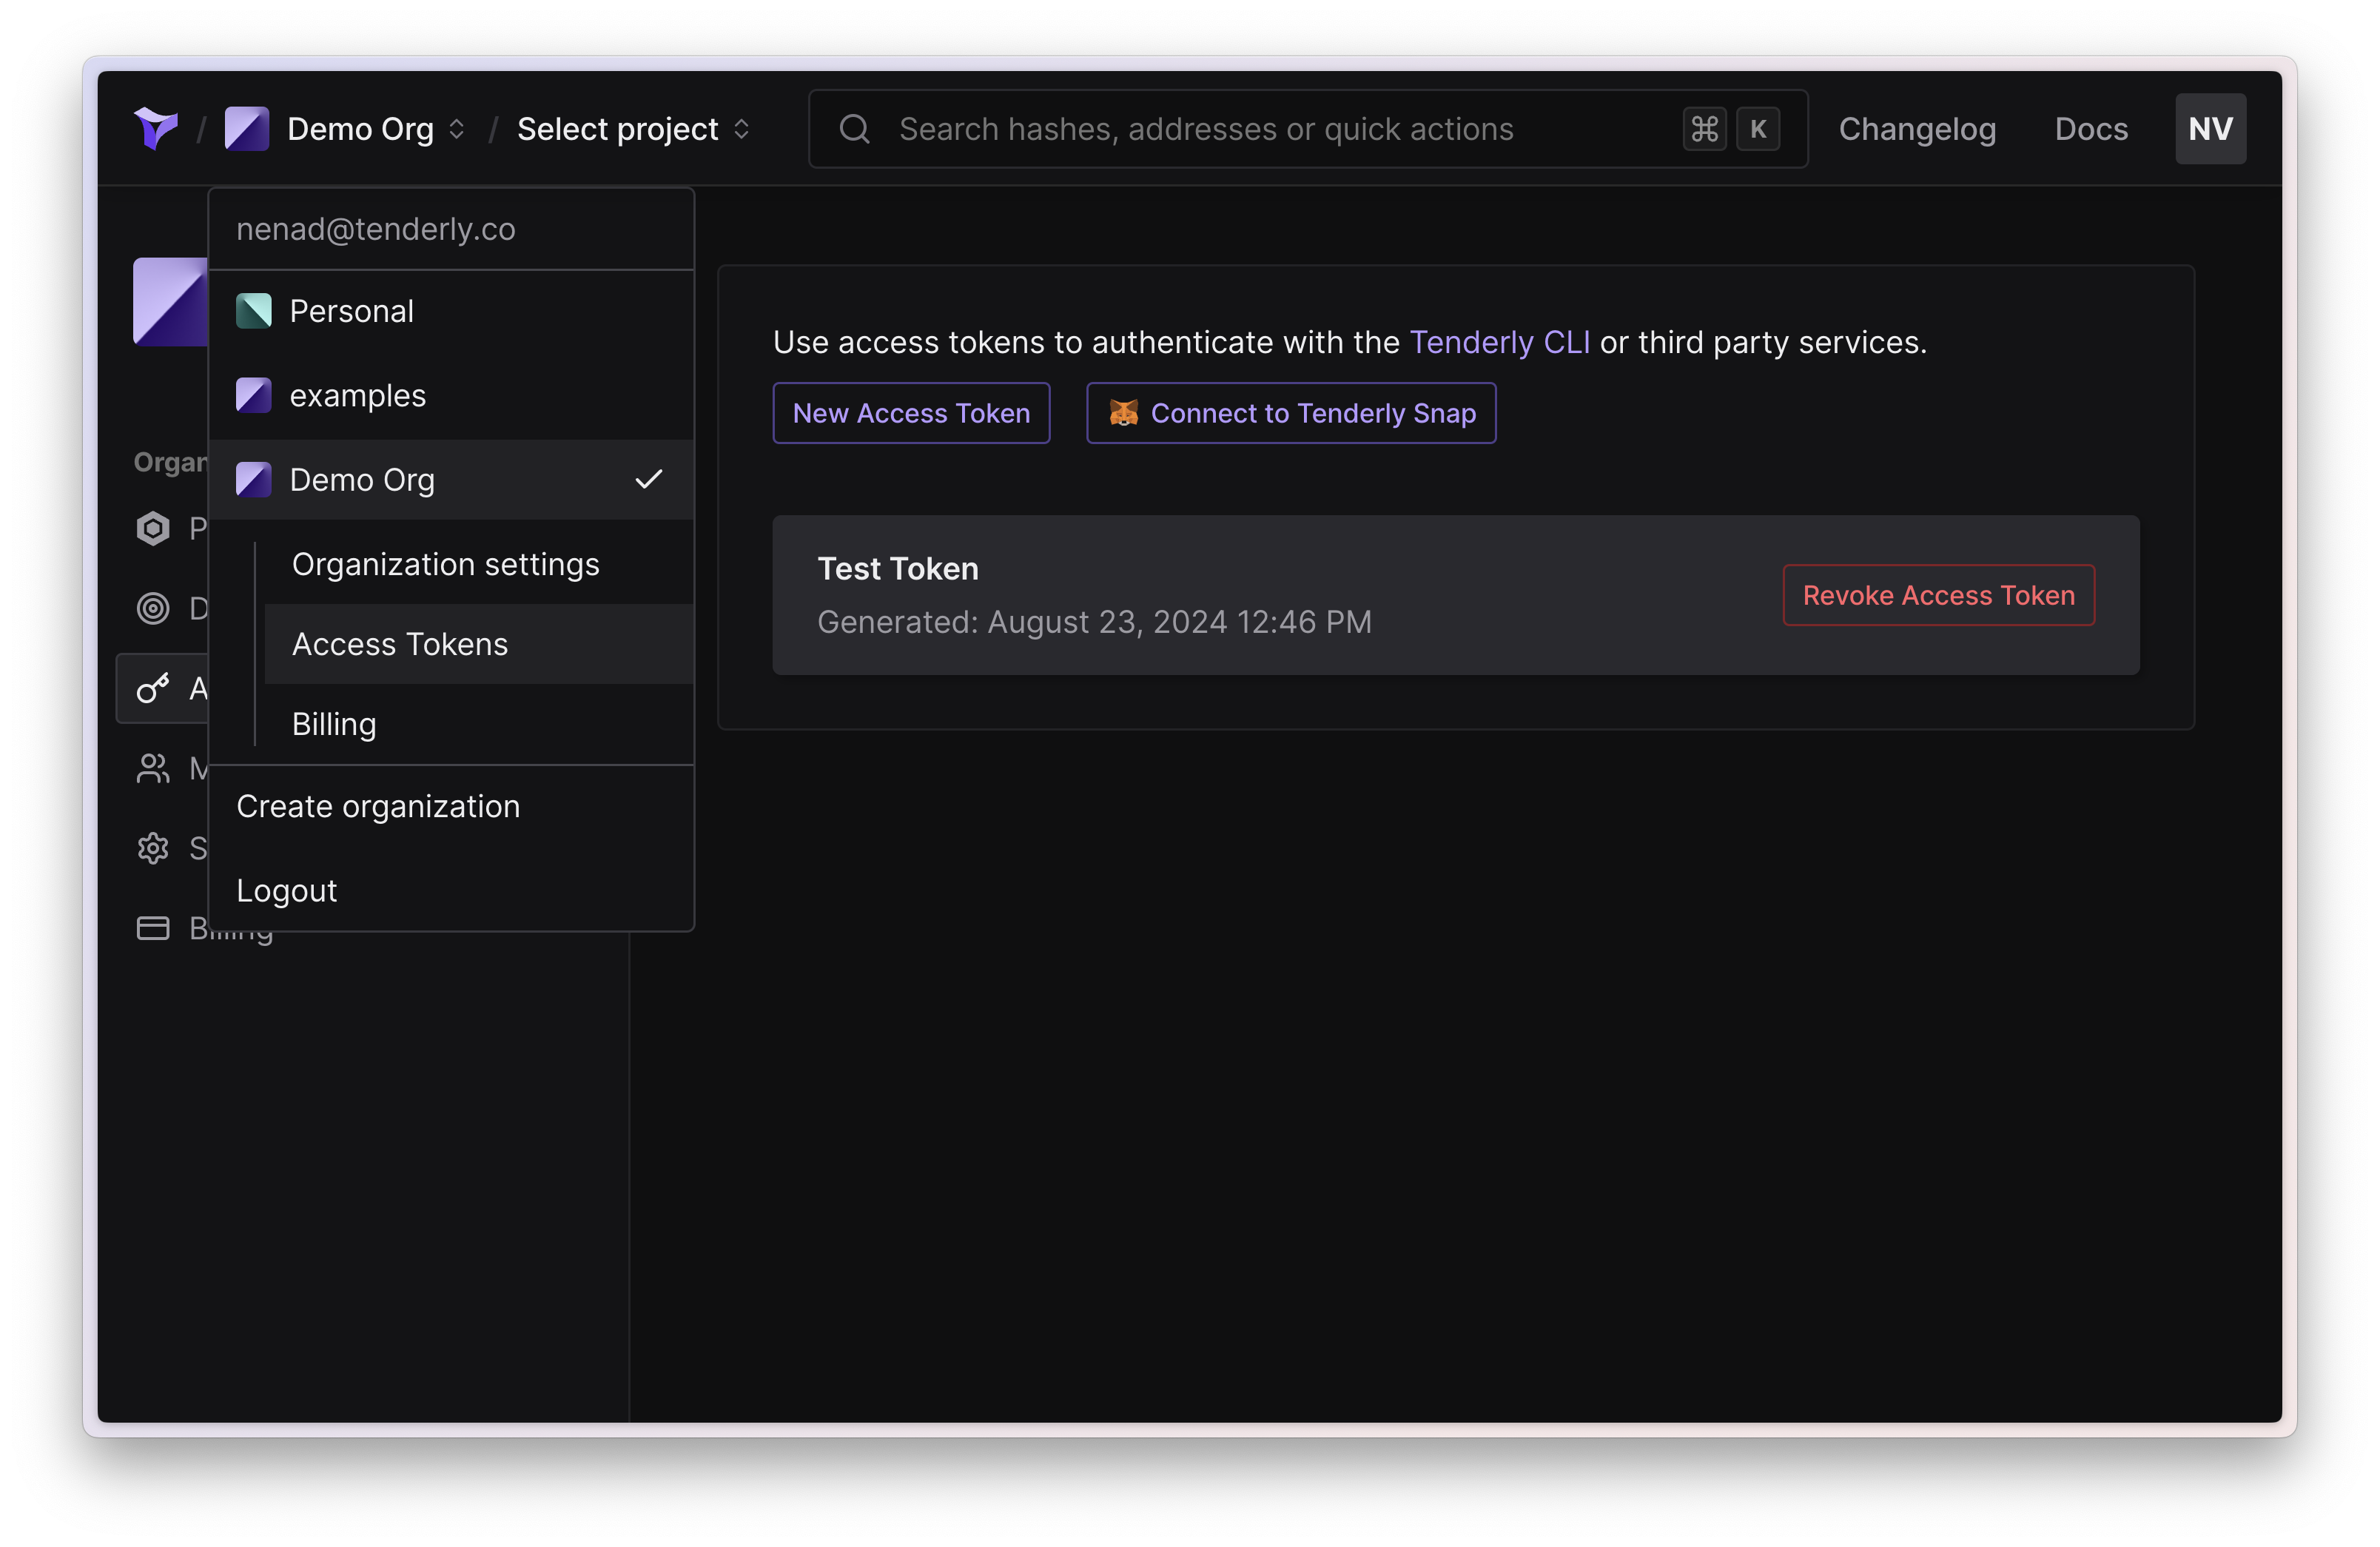Open the Select project dropdown
This screenshot has width=2380, height=1547.
[633, 129]
